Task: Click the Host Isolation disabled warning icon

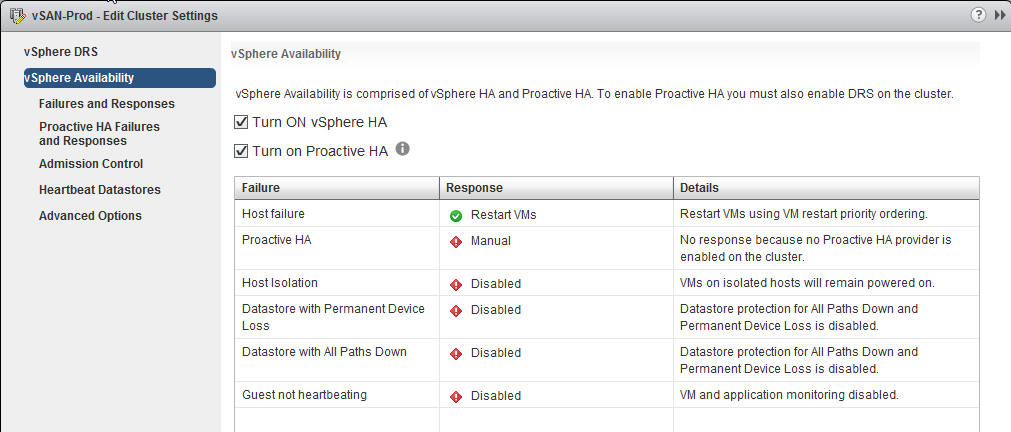Action: click(x=456, y=284)
